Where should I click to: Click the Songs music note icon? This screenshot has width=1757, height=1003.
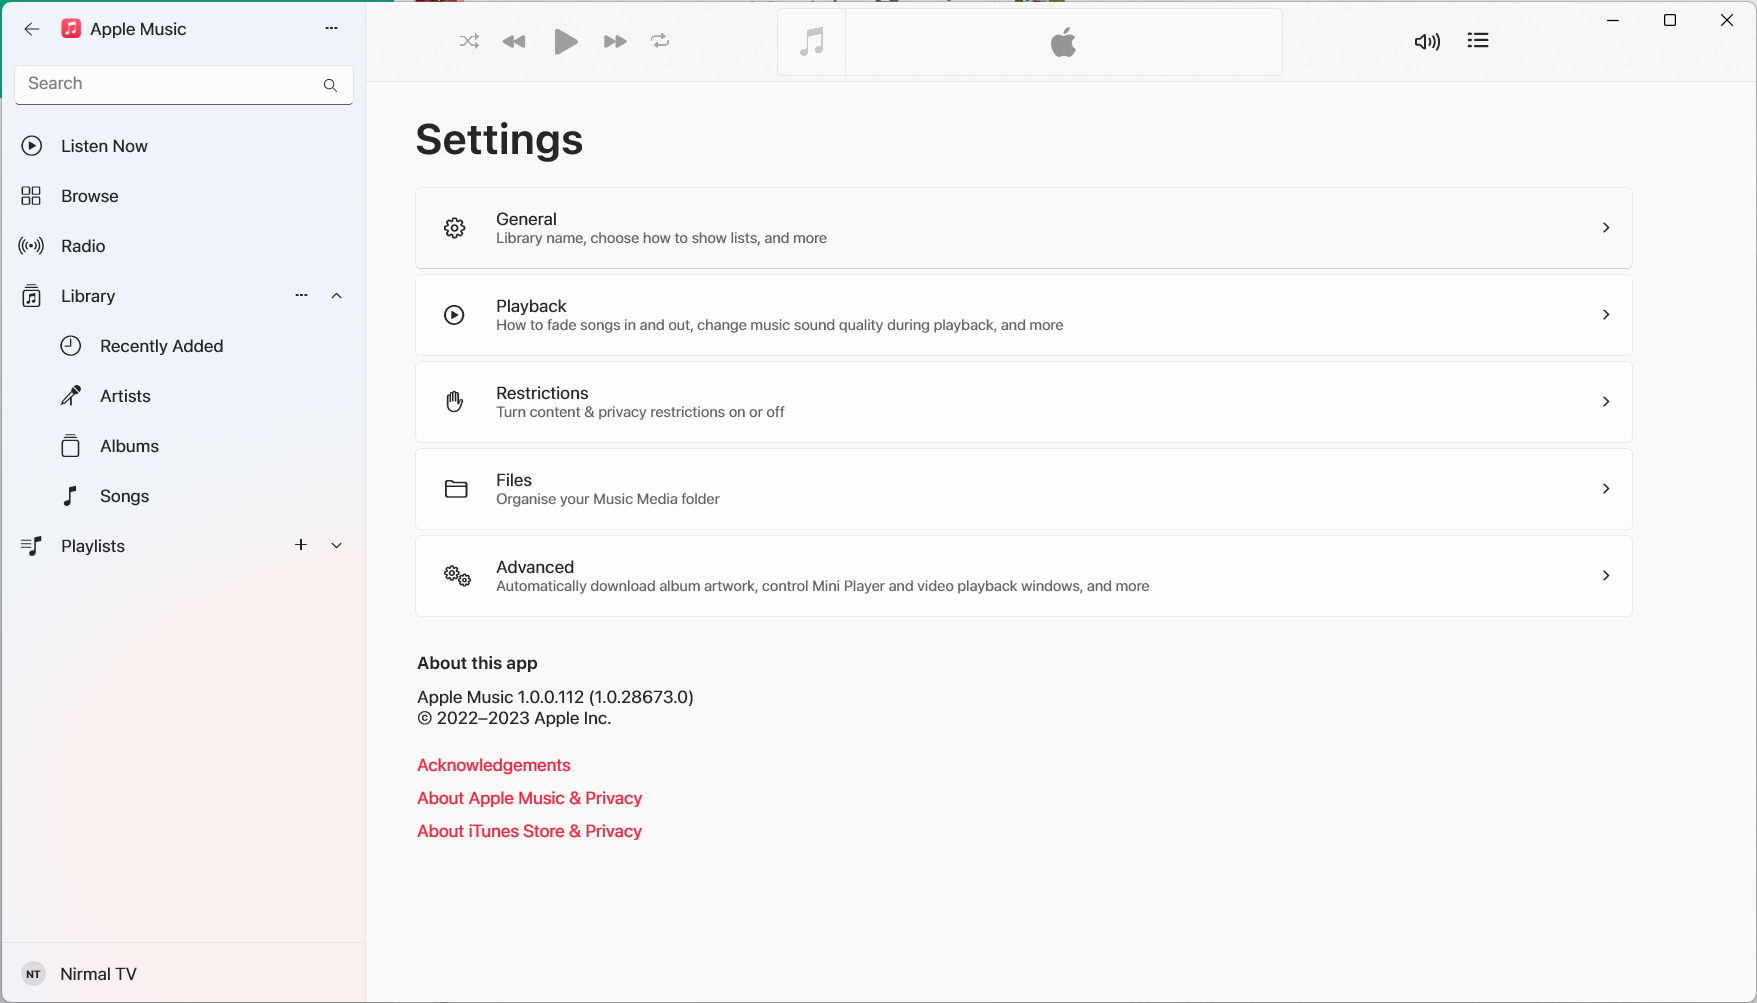[x=70, y=496]
